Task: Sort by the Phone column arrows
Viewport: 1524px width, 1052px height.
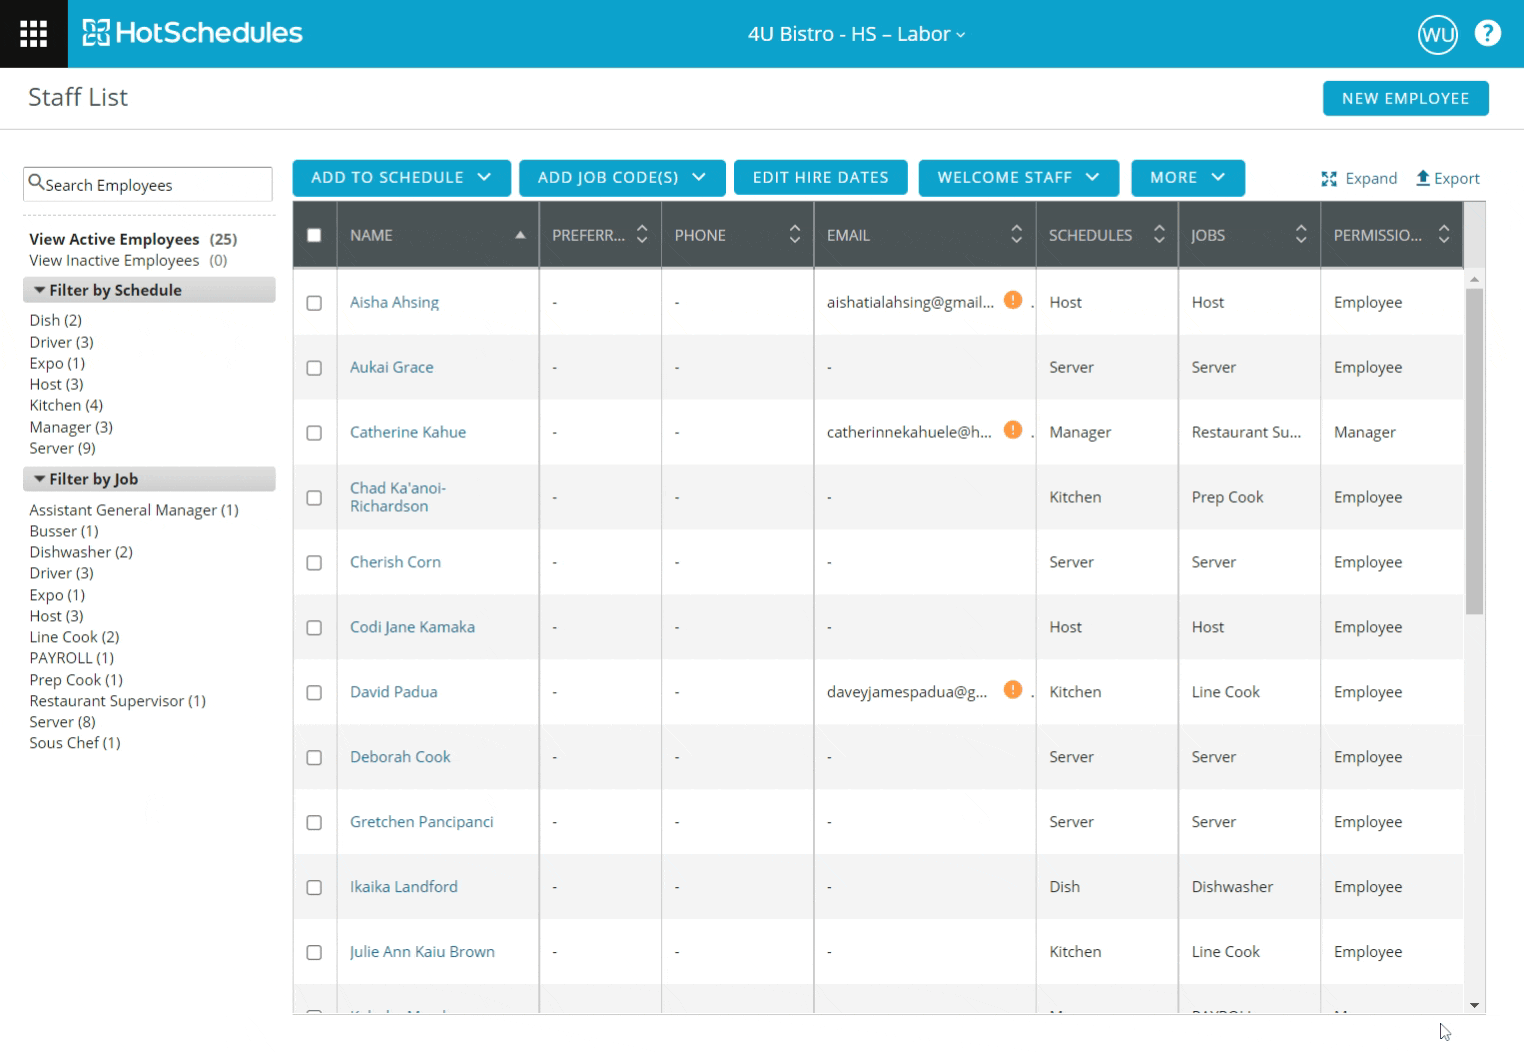Action: [794, 235]
